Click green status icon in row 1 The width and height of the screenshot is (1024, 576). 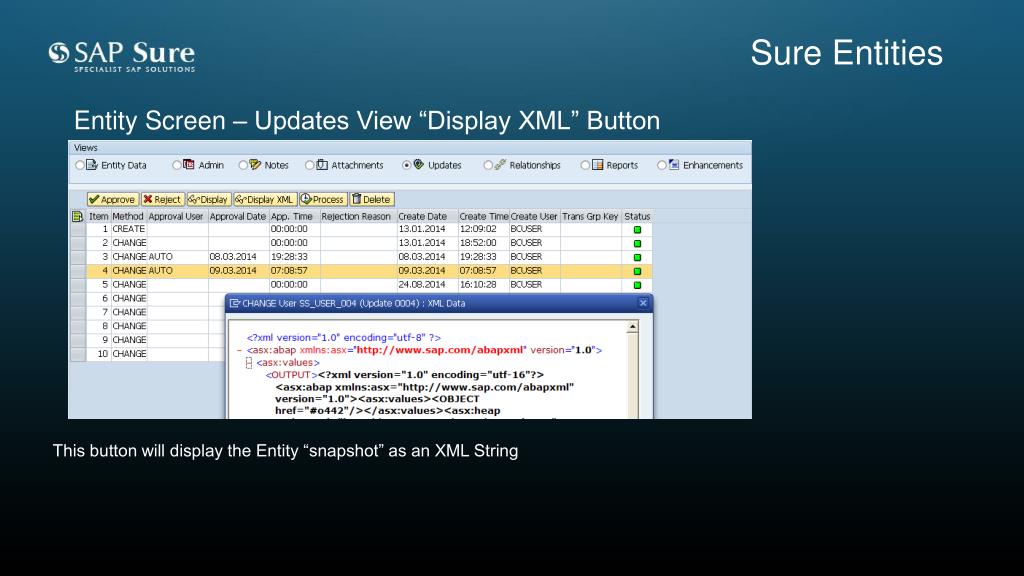click(637, 230)
